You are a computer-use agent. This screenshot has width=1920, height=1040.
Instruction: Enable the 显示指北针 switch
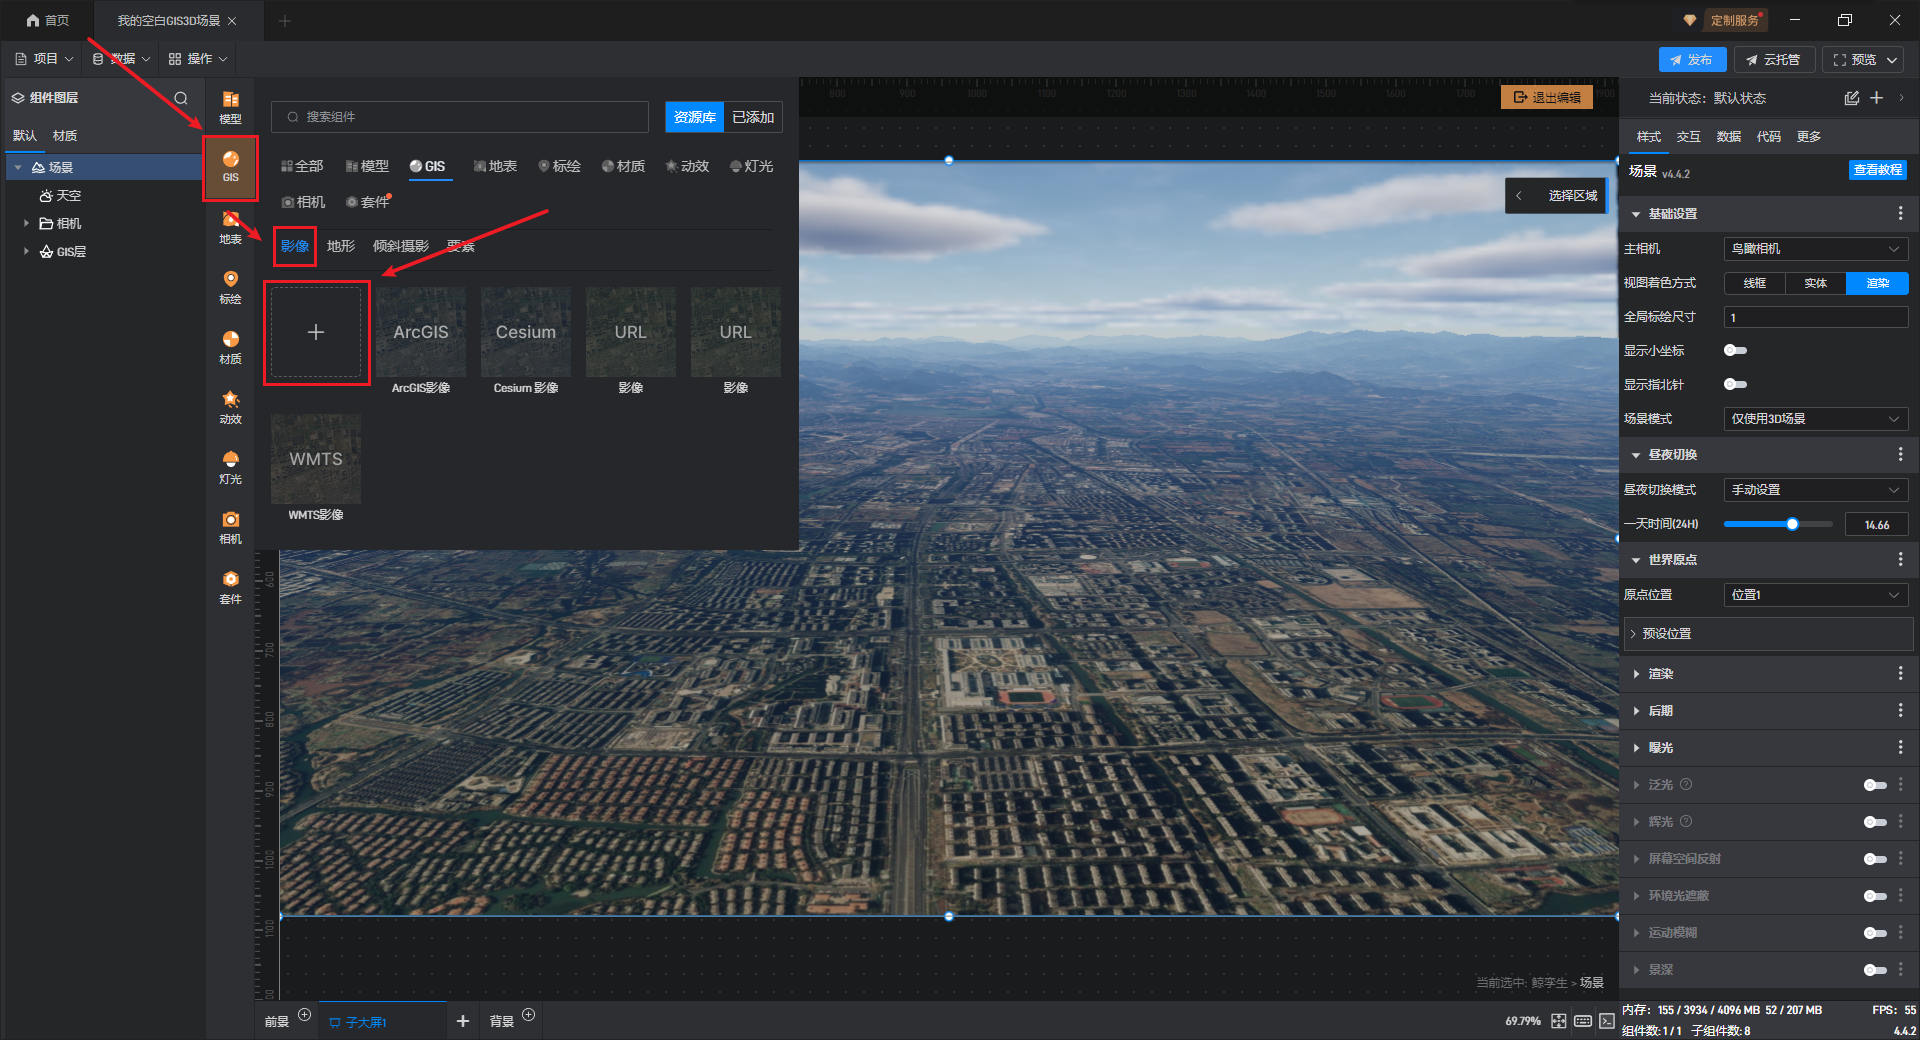pyautogui.click(x=1735, y=384)
